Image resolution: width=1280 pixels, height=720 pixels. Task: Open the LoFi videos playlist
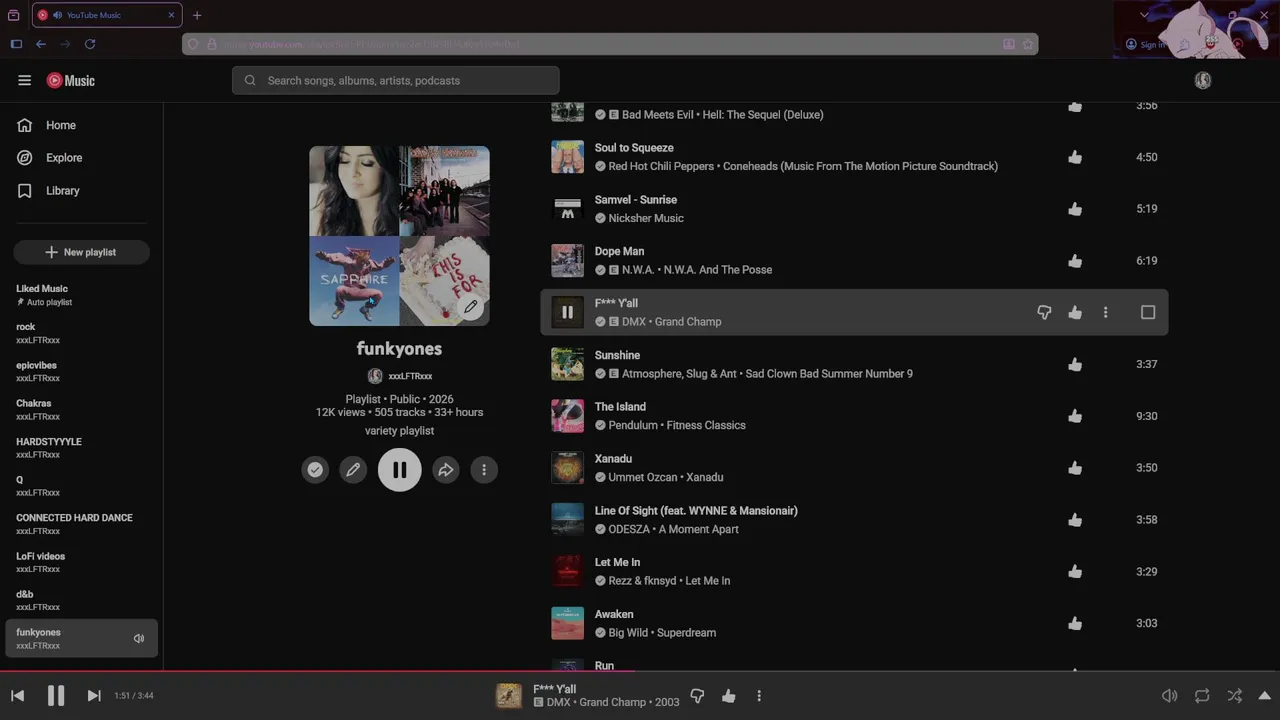click(x=81, y=562)
